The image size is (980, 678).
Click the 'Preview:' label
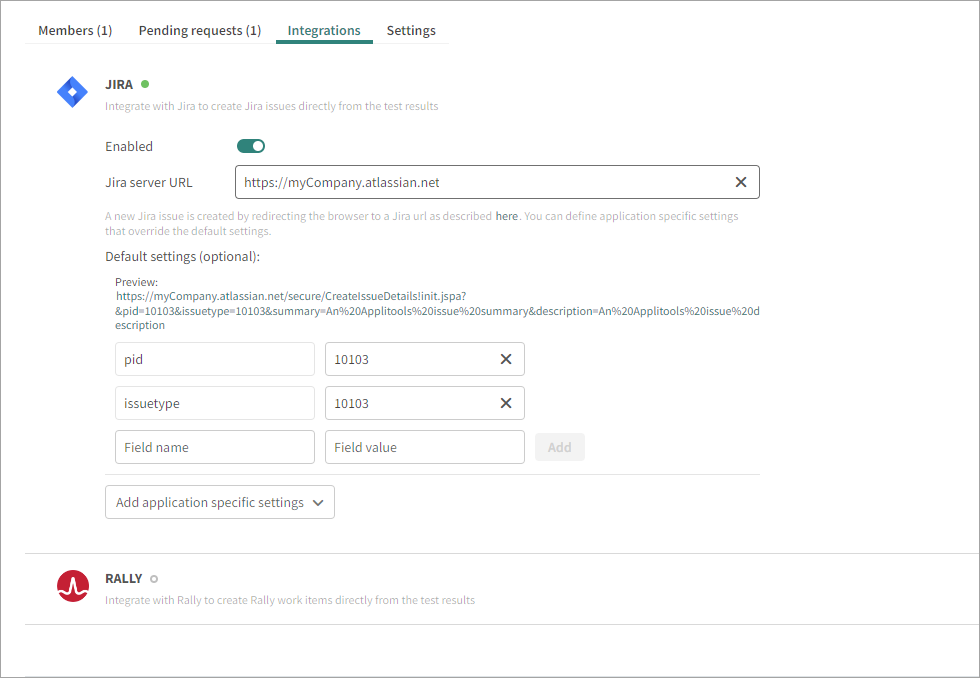[137, 282]
